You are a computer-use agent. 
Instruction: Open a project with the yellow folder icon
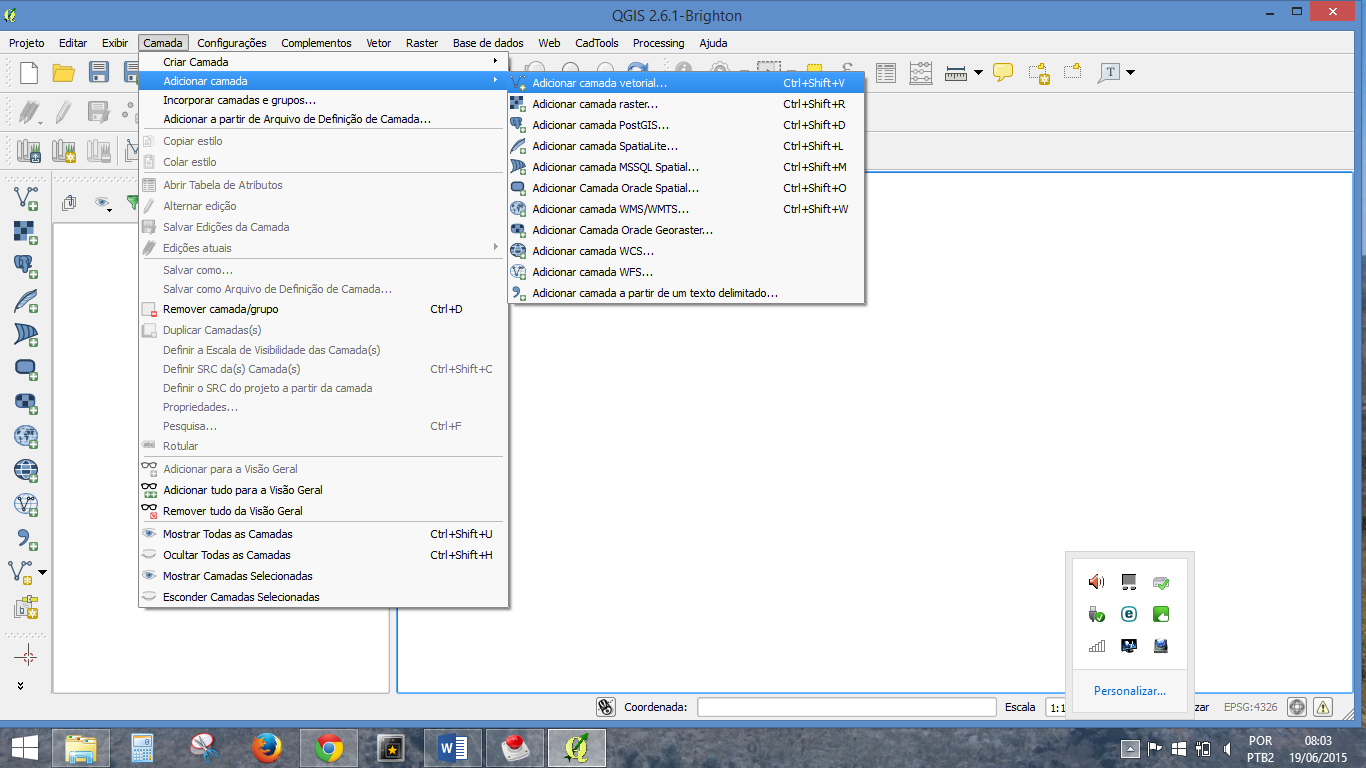[64, 72]
